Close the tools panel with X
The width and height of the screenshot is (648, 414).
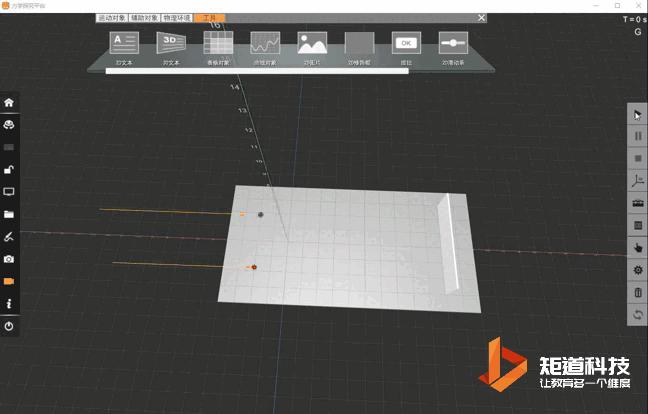[481, 18]
